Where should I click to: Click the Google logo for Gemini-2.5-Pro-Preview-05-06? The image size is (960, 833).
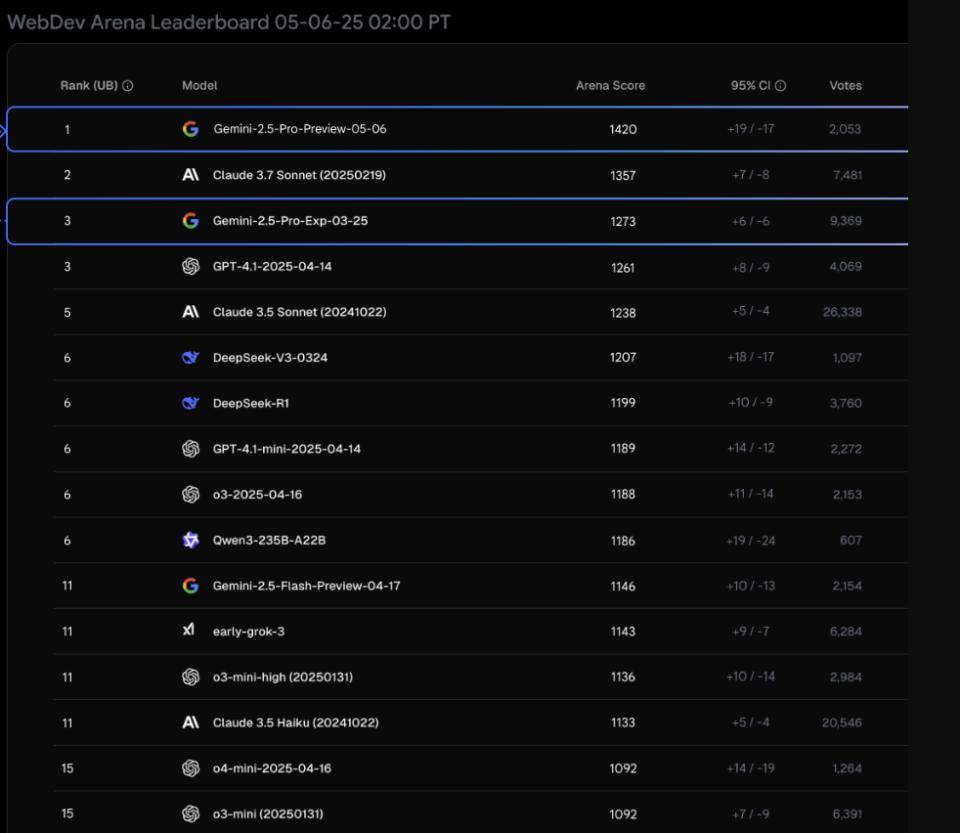(x=190, y=129)
